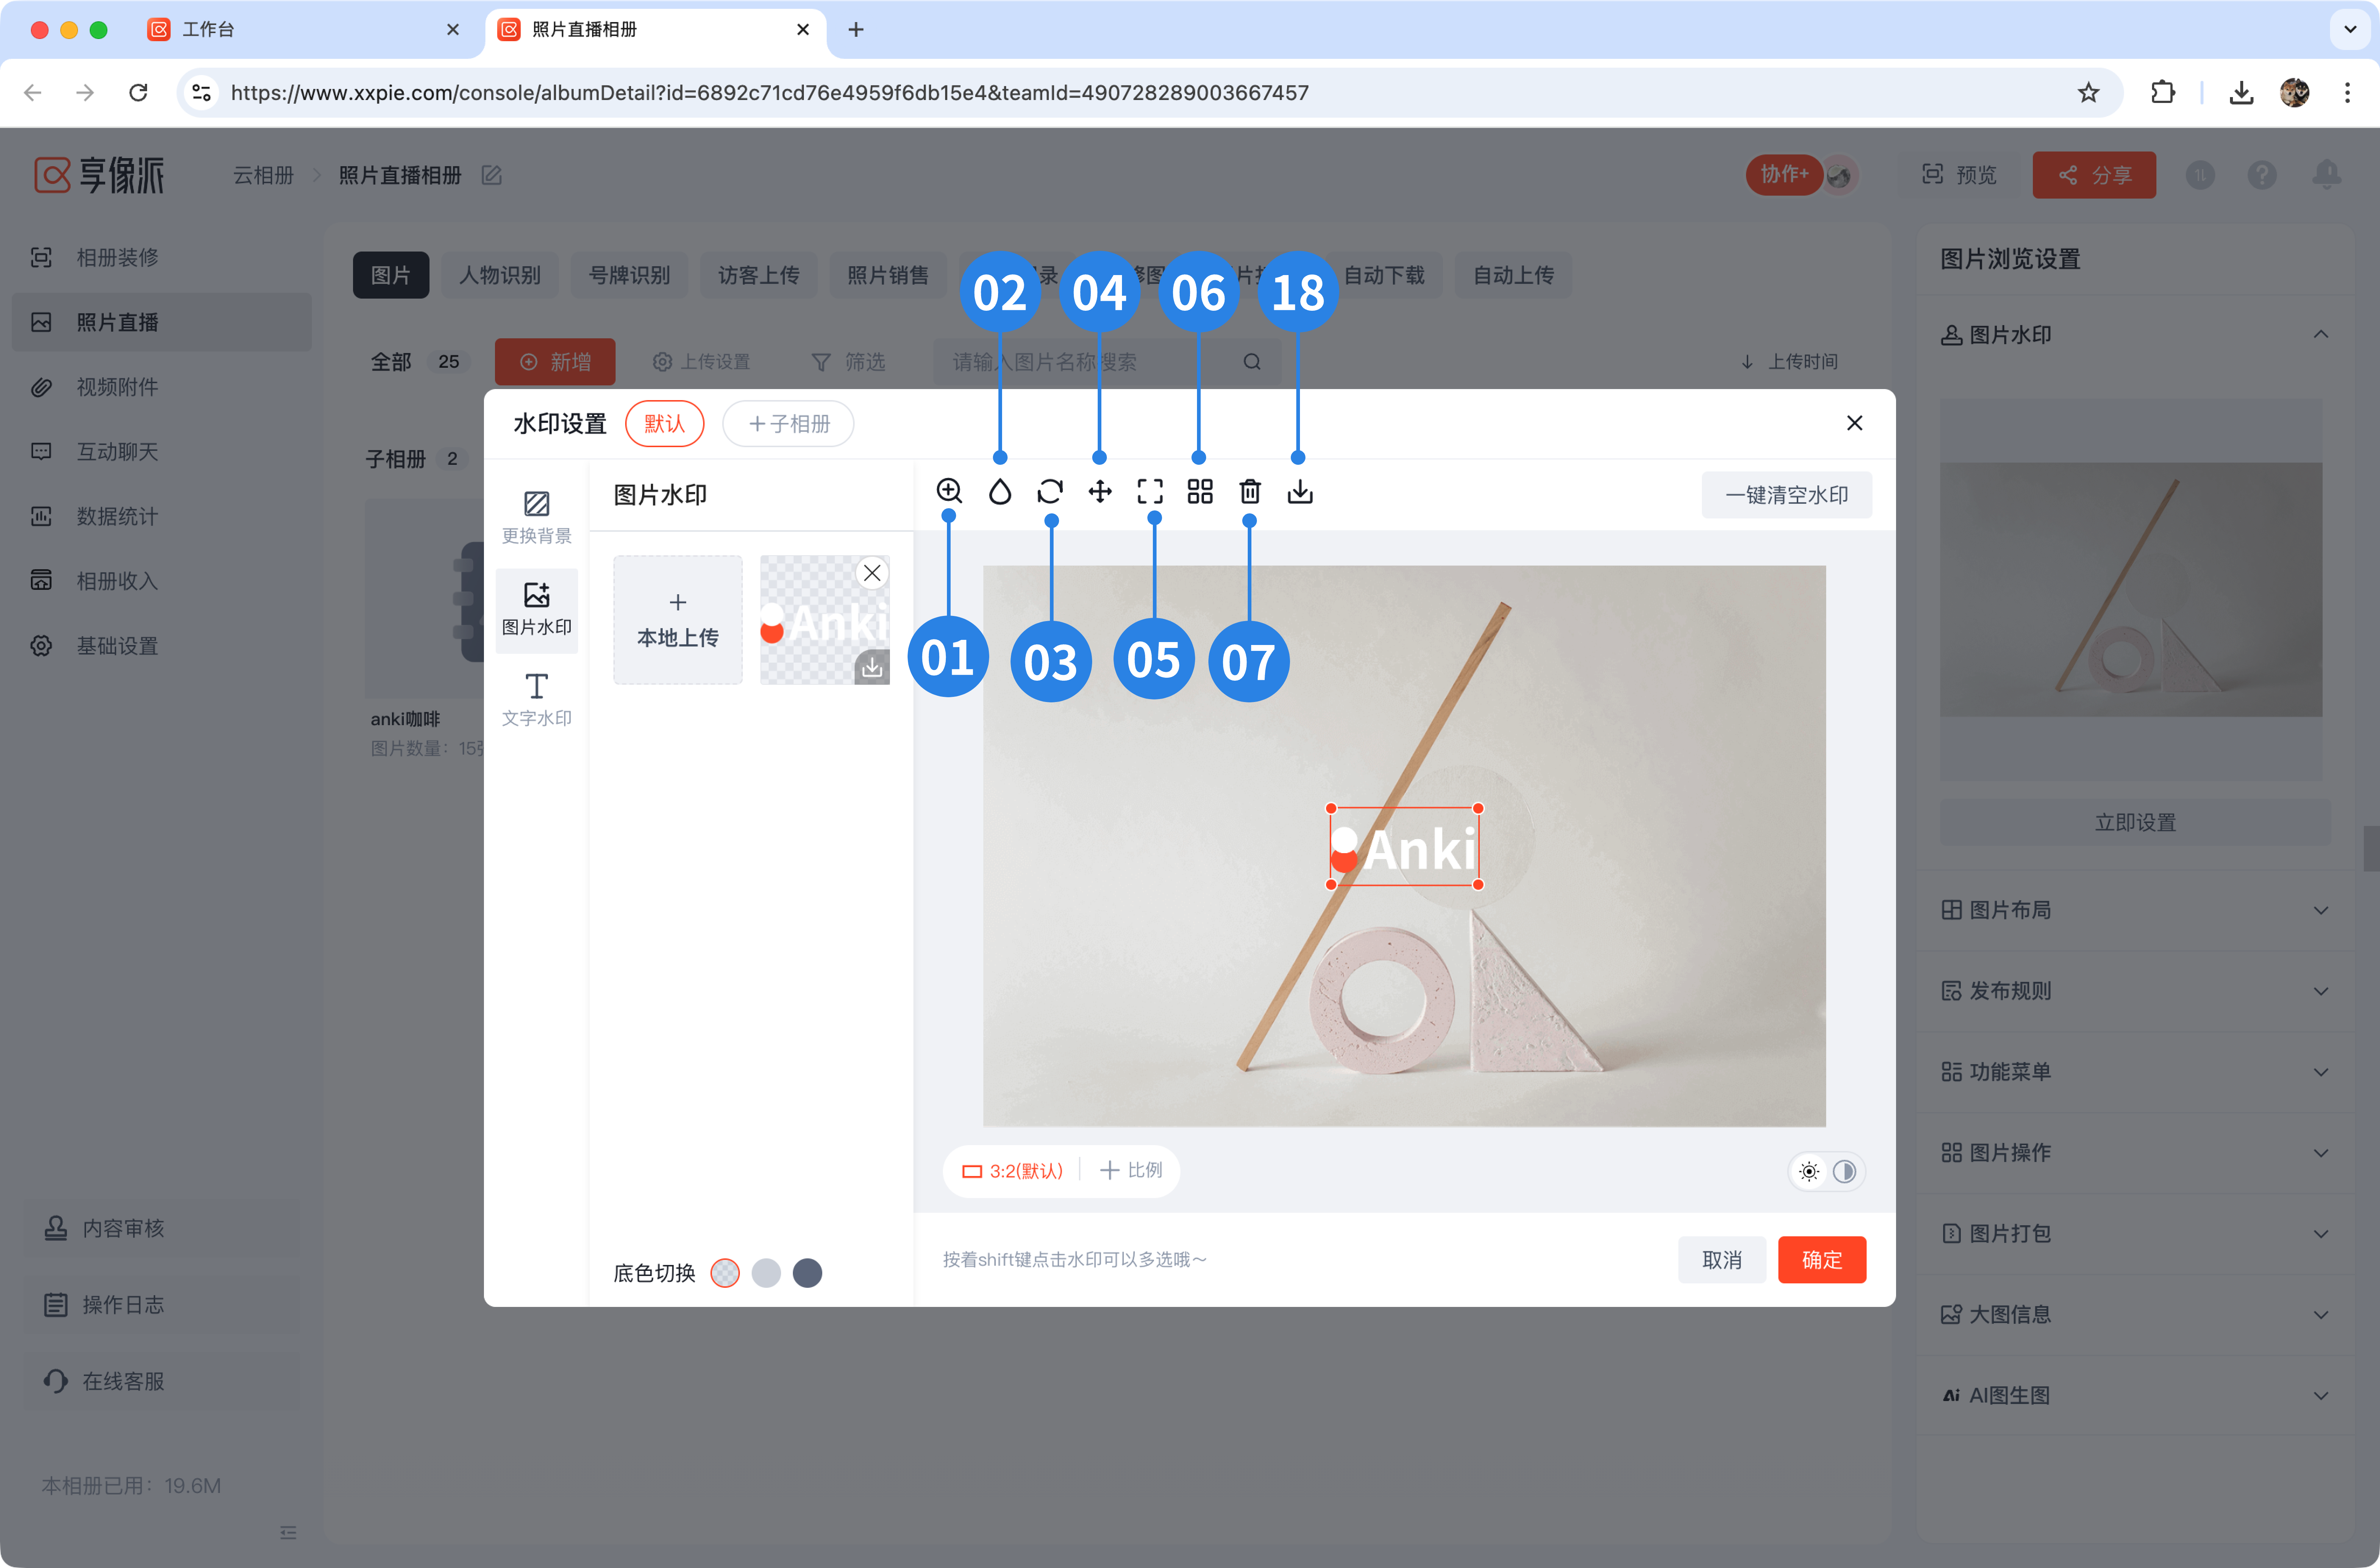Select the transparent checkered base color
2380x1568 pixels.
[725, 1273]
